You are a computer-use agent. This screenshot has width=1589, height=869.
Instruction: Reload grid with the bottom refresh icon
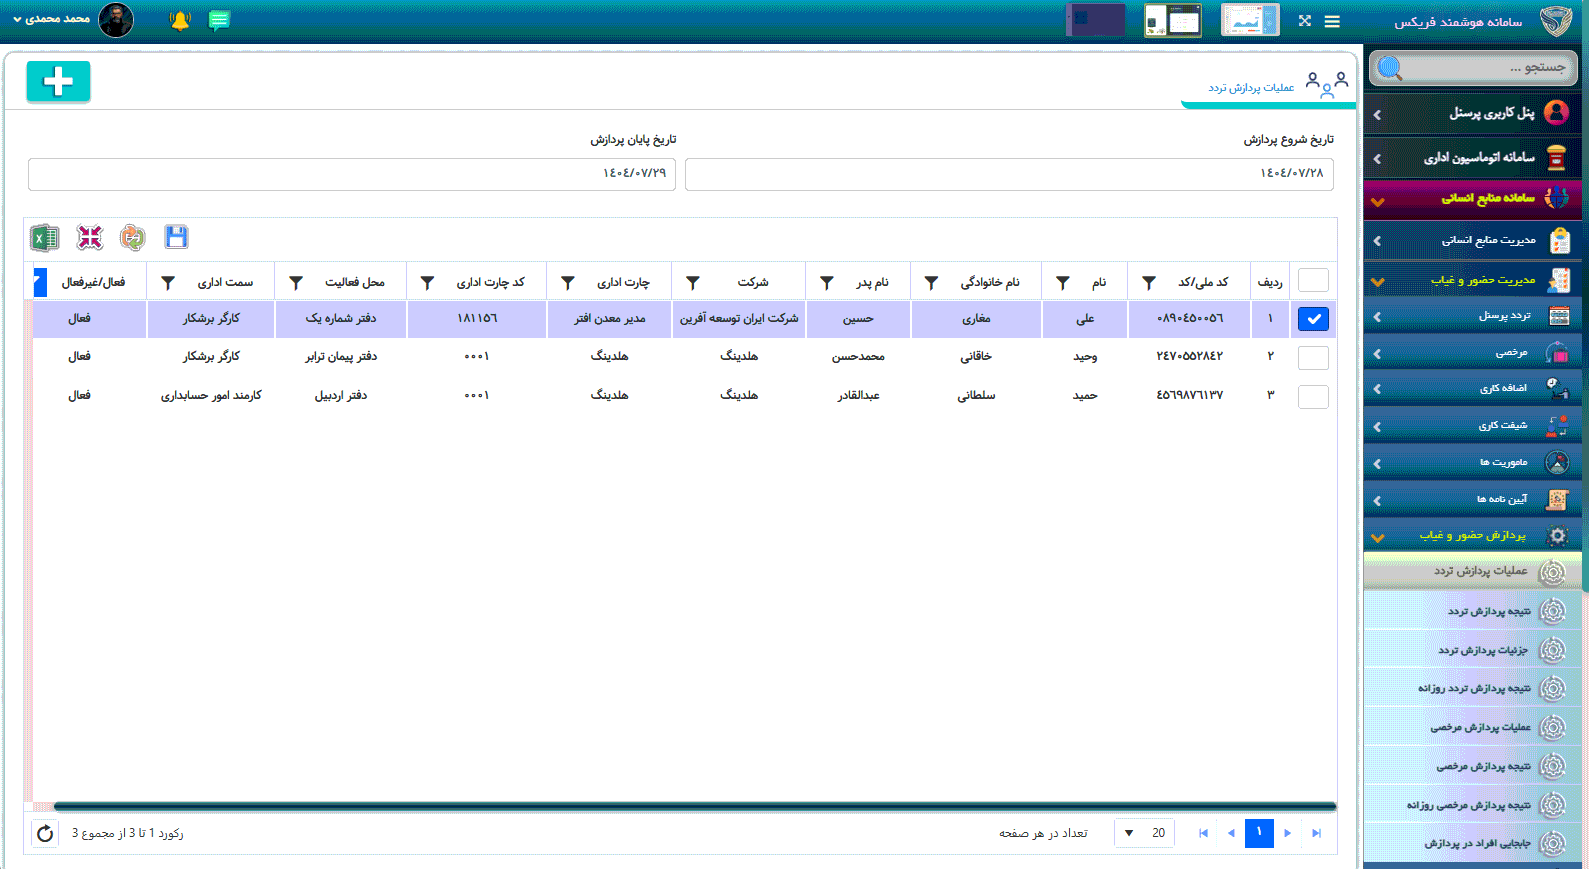click(45, 833)
